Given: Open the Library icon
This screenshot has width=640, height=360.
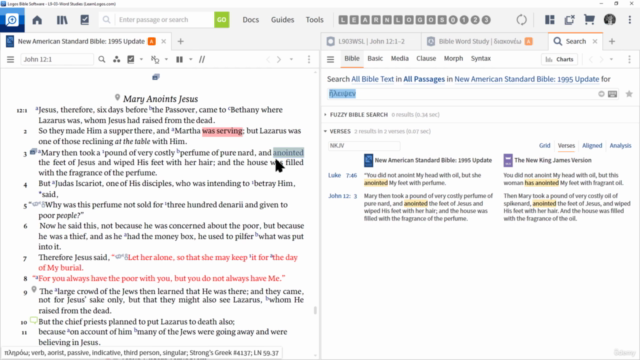Looking at the screenshot, I should (62, 20).
